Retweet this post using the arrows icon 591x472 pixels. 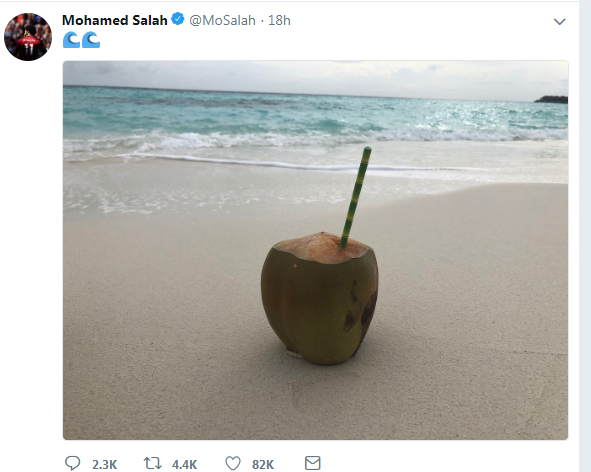click(x=153, y=463)
